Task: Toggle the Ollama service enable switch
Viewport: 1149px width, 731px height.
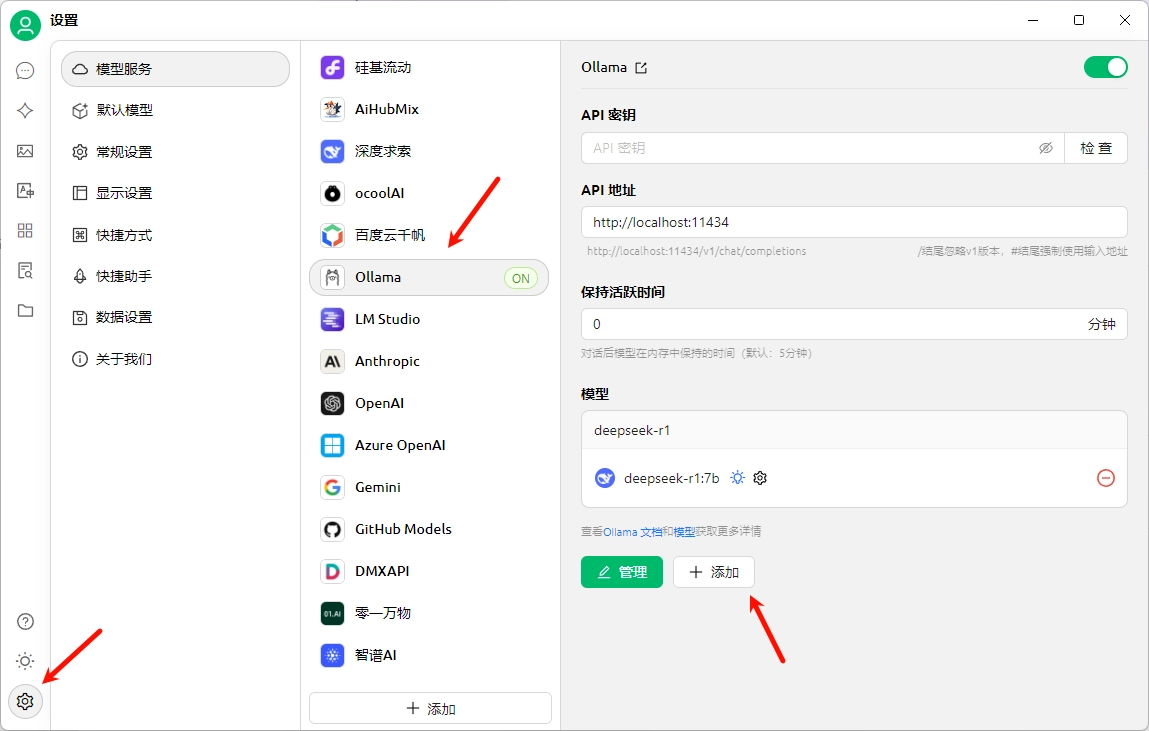Action: (1105, 67)
